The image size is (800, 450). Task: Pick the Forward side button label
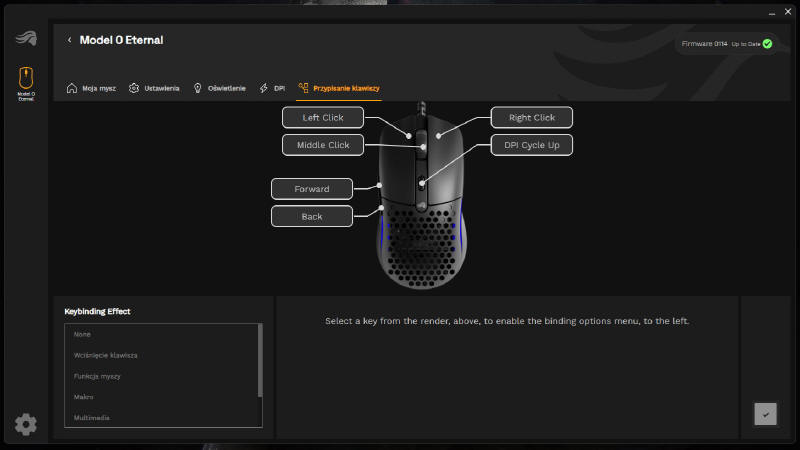[x=311, y=188]
